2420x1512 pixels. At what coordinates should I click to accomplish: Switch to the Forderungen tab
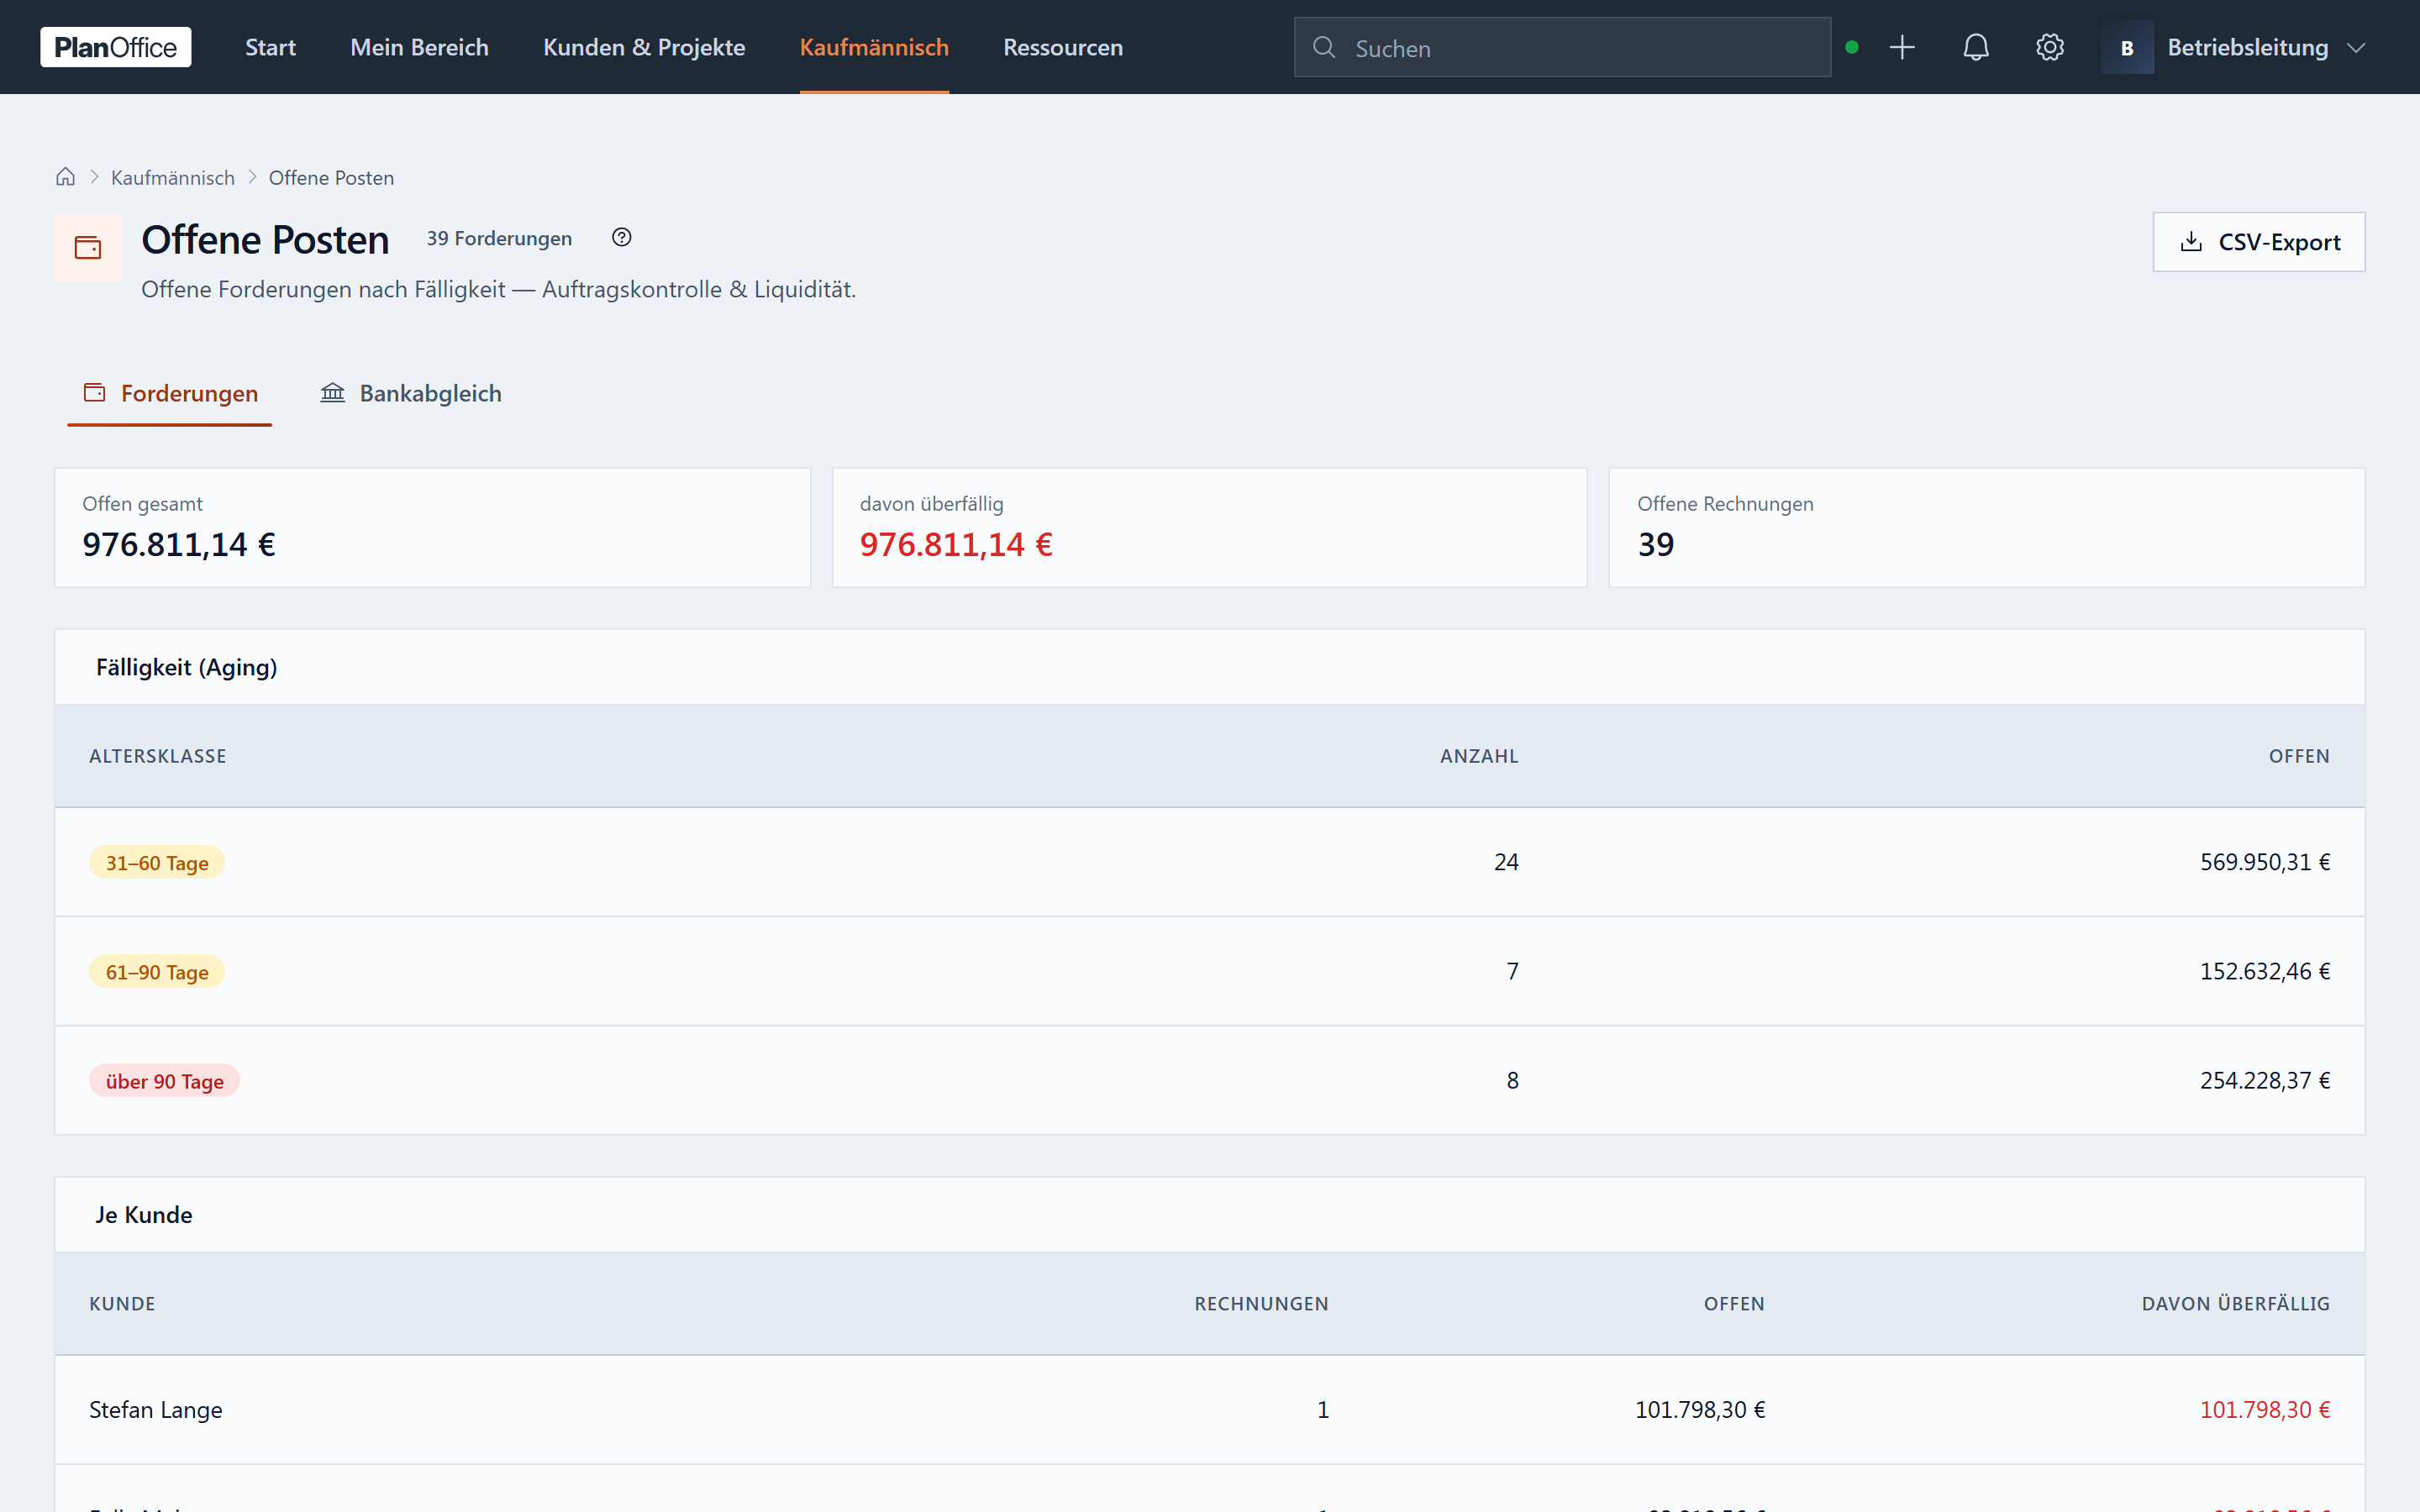(x=170, y=393)
